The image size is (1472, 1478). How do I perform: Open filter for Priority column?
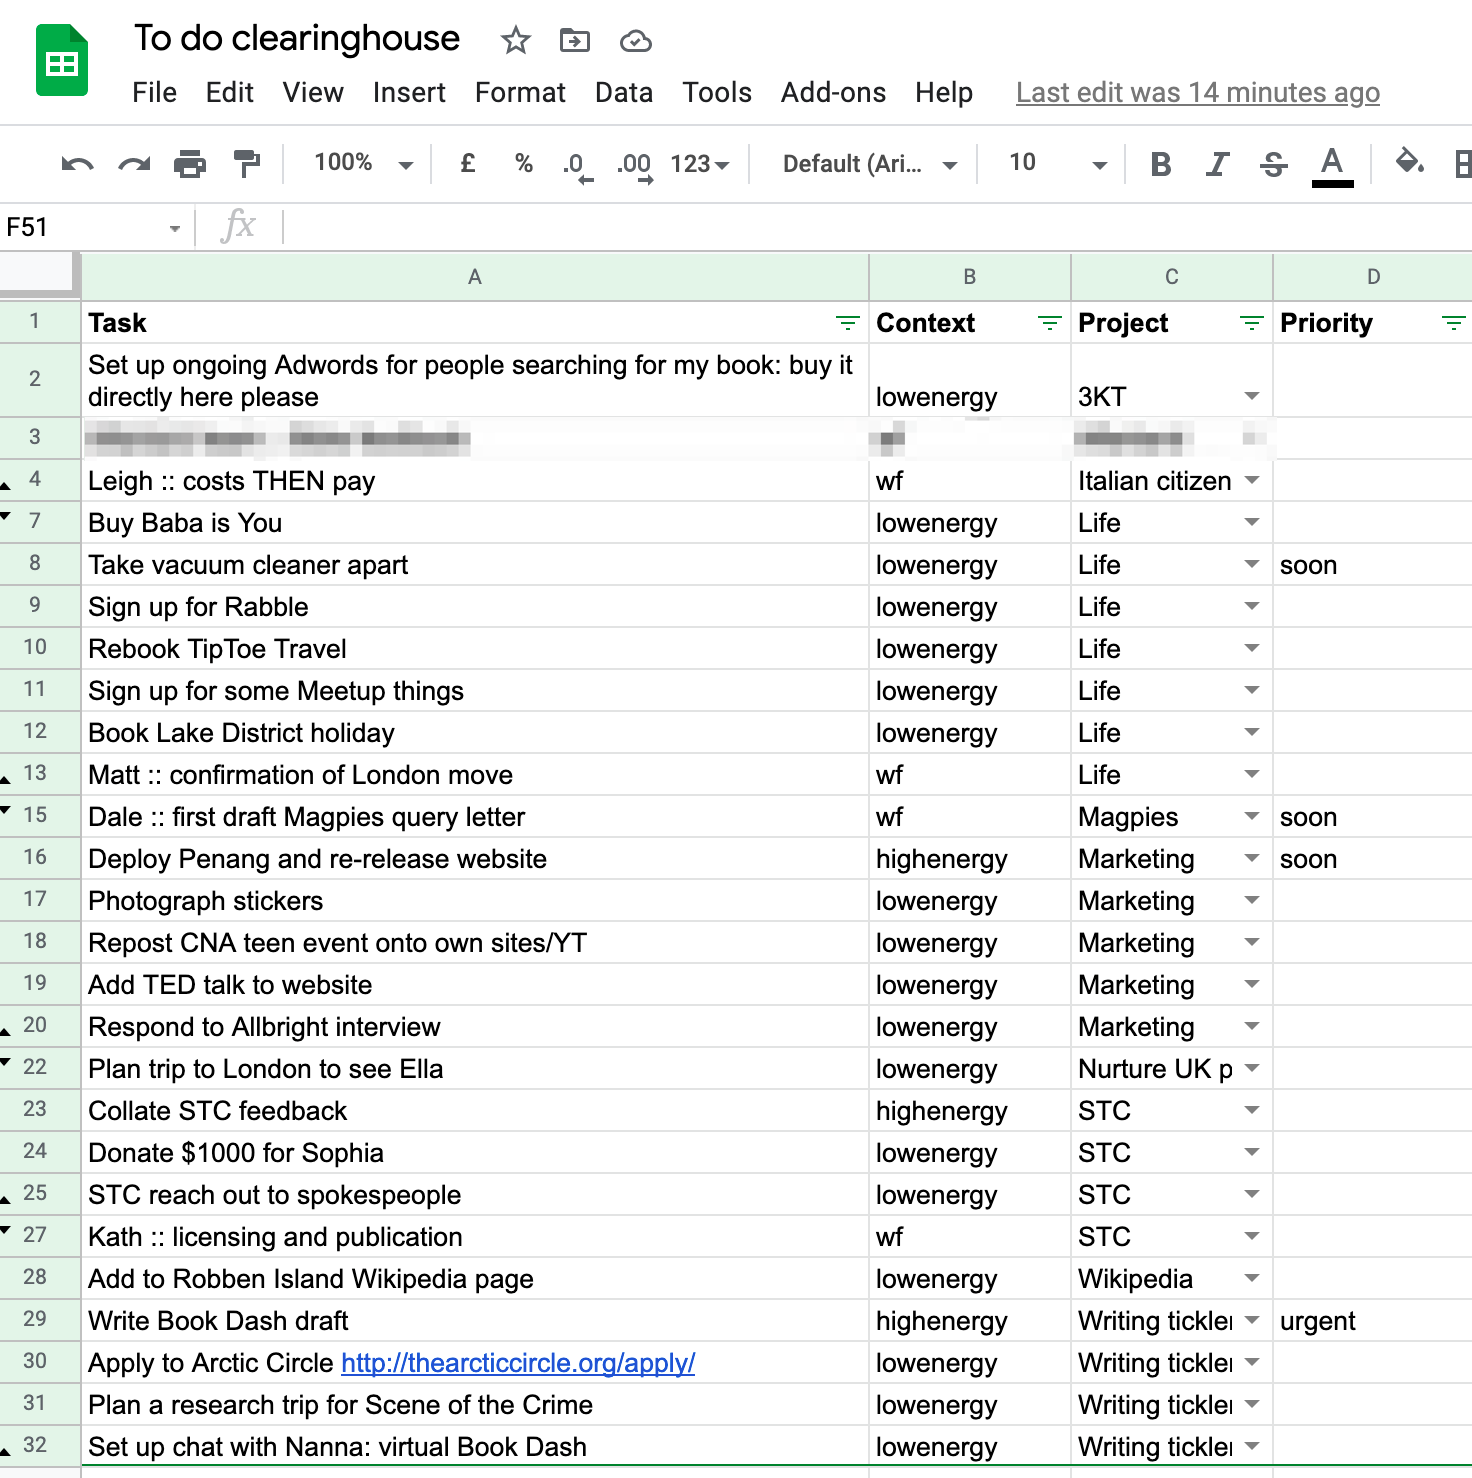pos(1453,323)
